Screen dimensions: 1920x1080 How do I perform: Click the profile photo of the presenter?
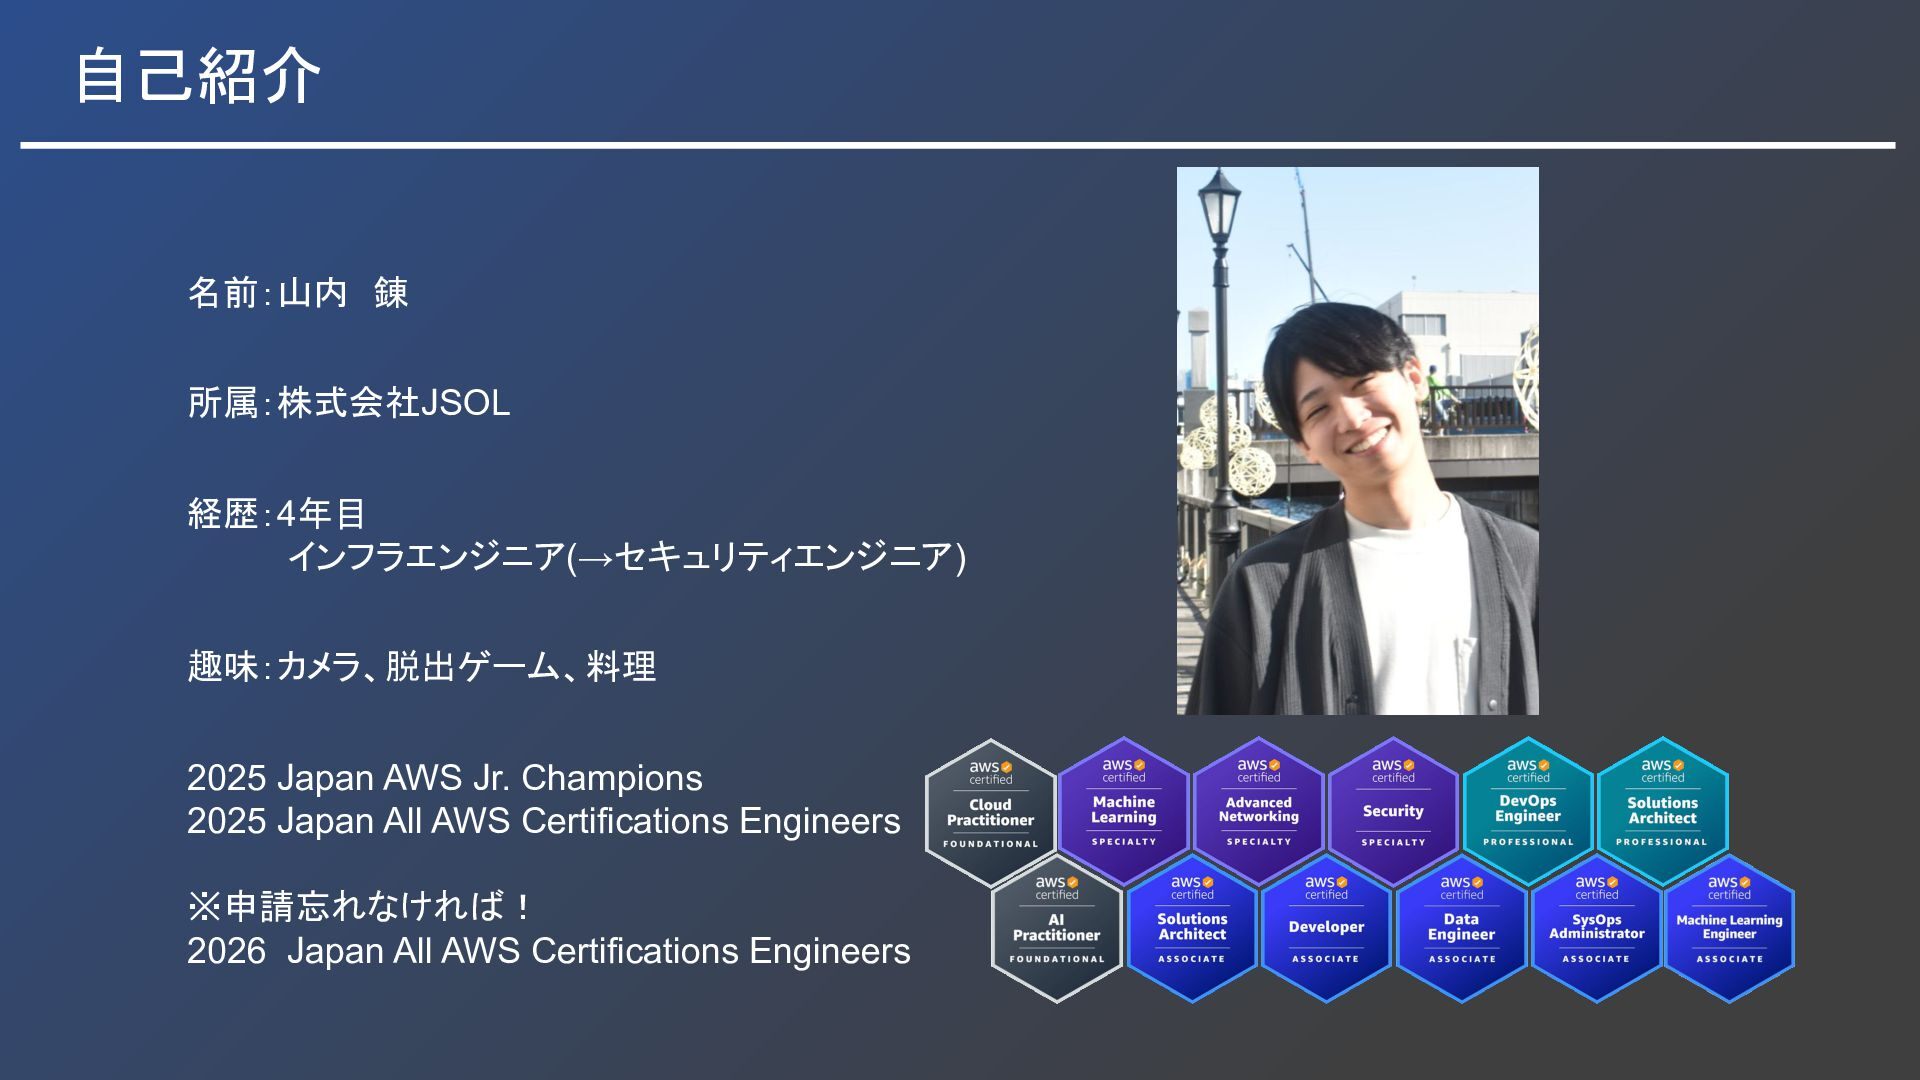(x=1357, y=440)
